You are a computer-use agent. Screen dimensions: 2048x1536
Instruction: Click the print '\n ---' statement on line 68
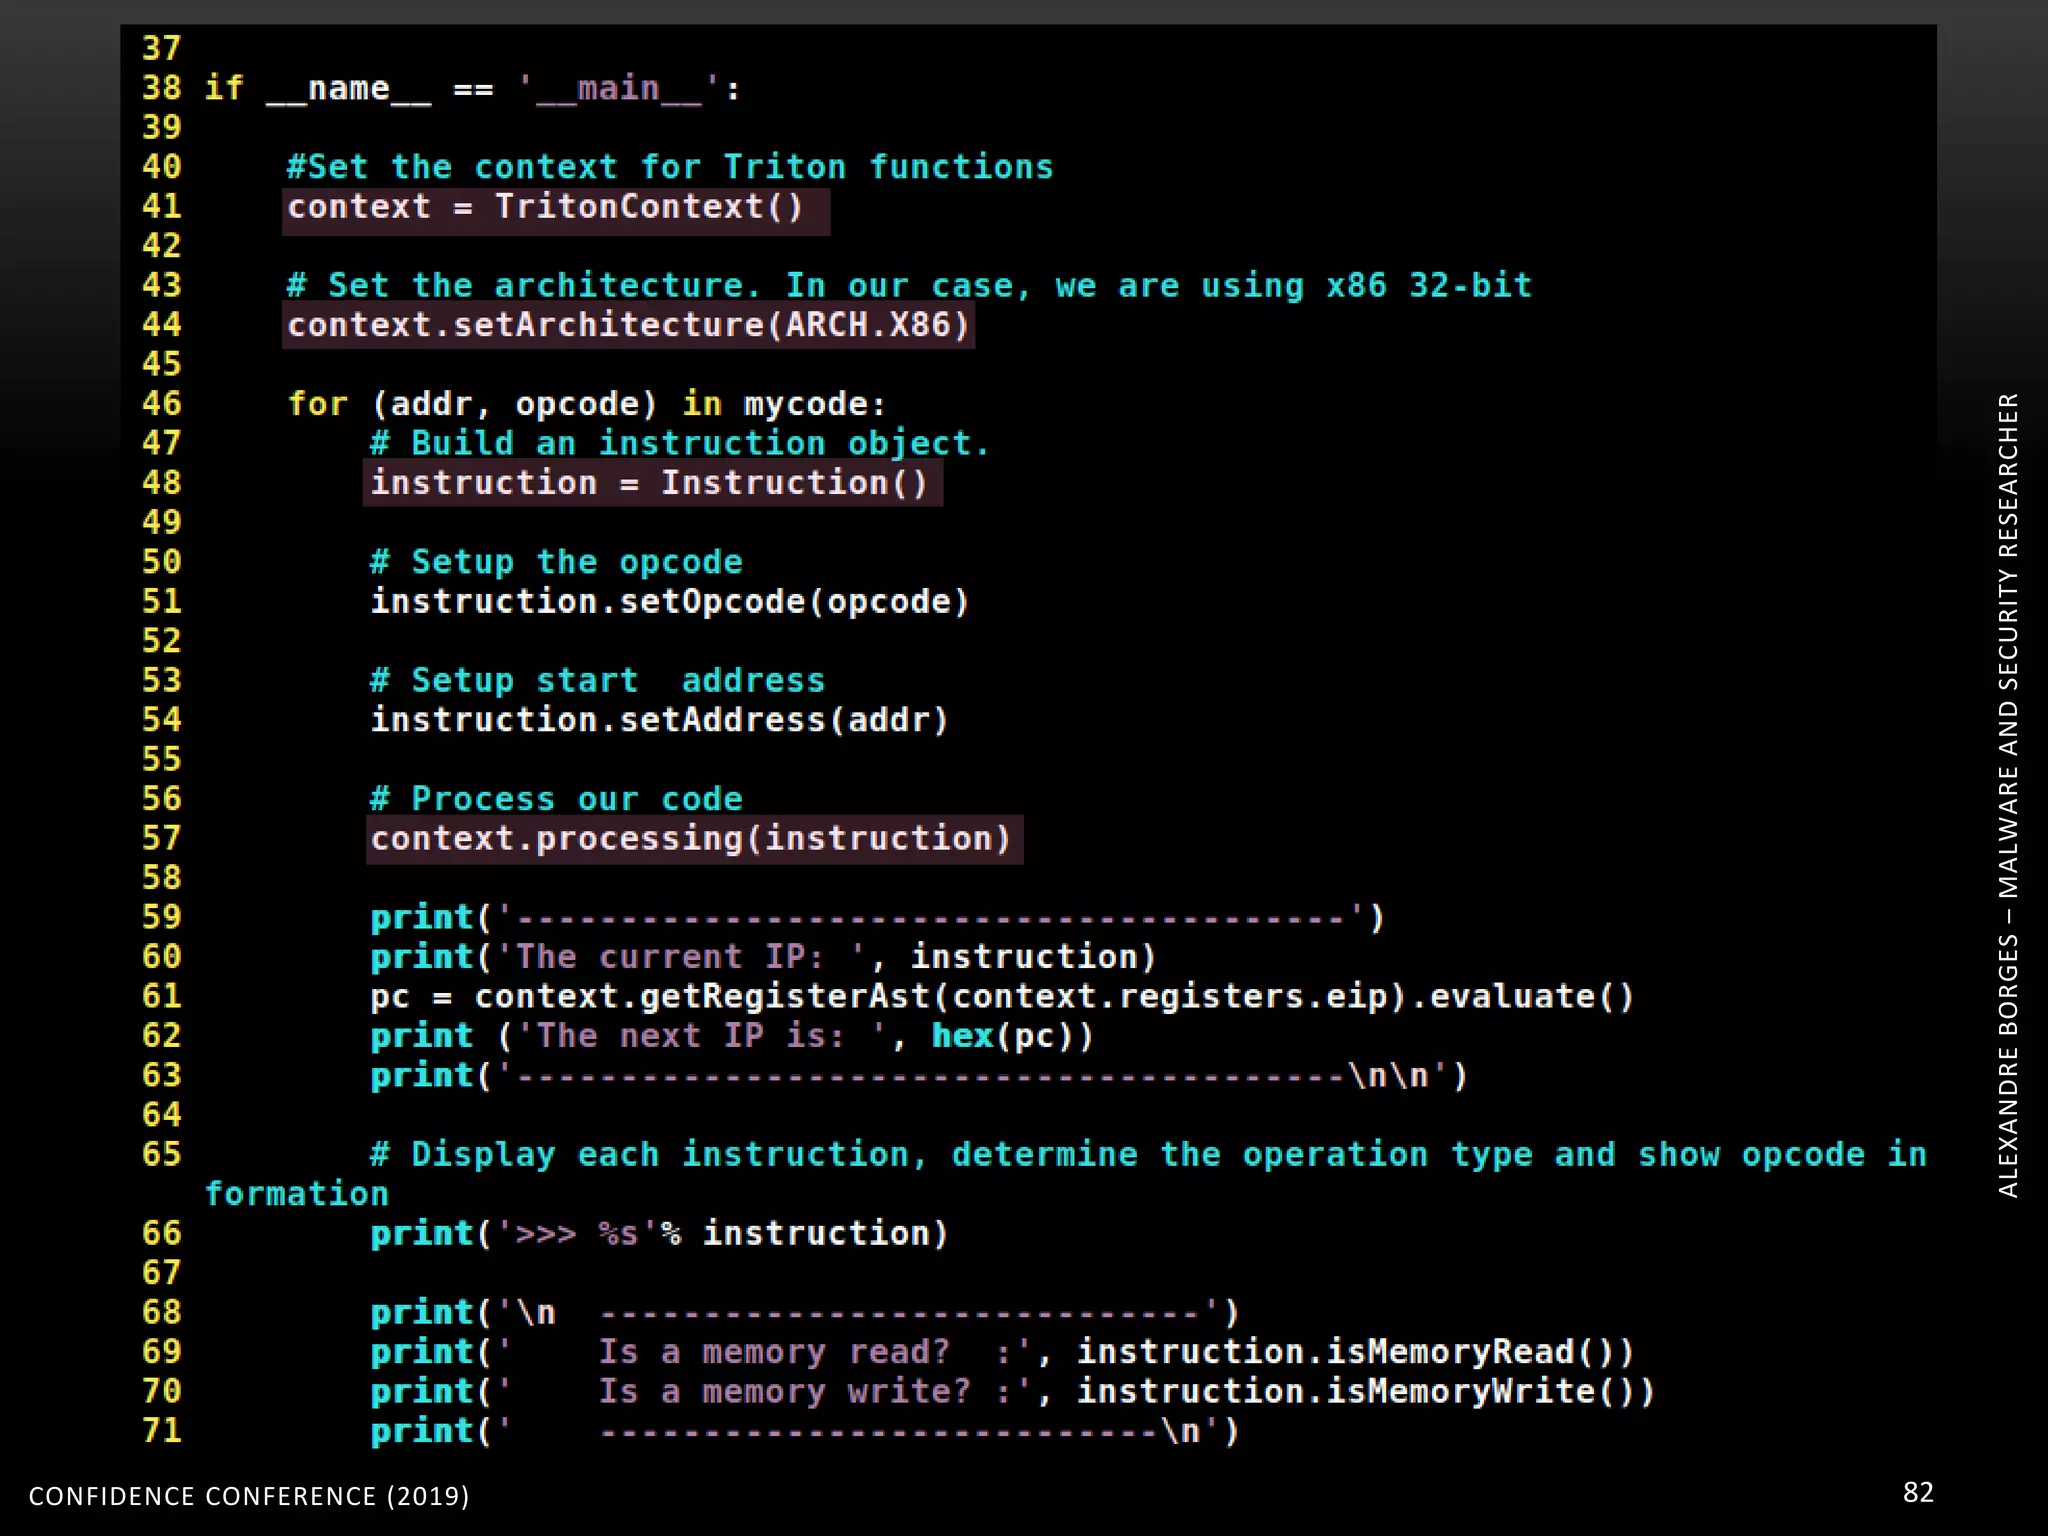coord(805,1313)
